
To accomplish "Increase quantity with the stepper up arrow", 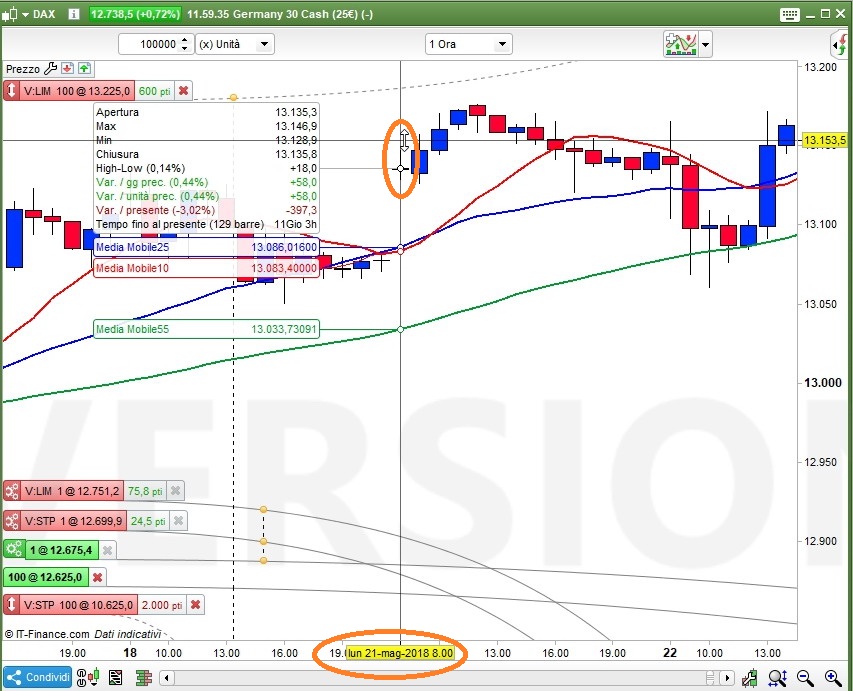I will coord(184,40).
